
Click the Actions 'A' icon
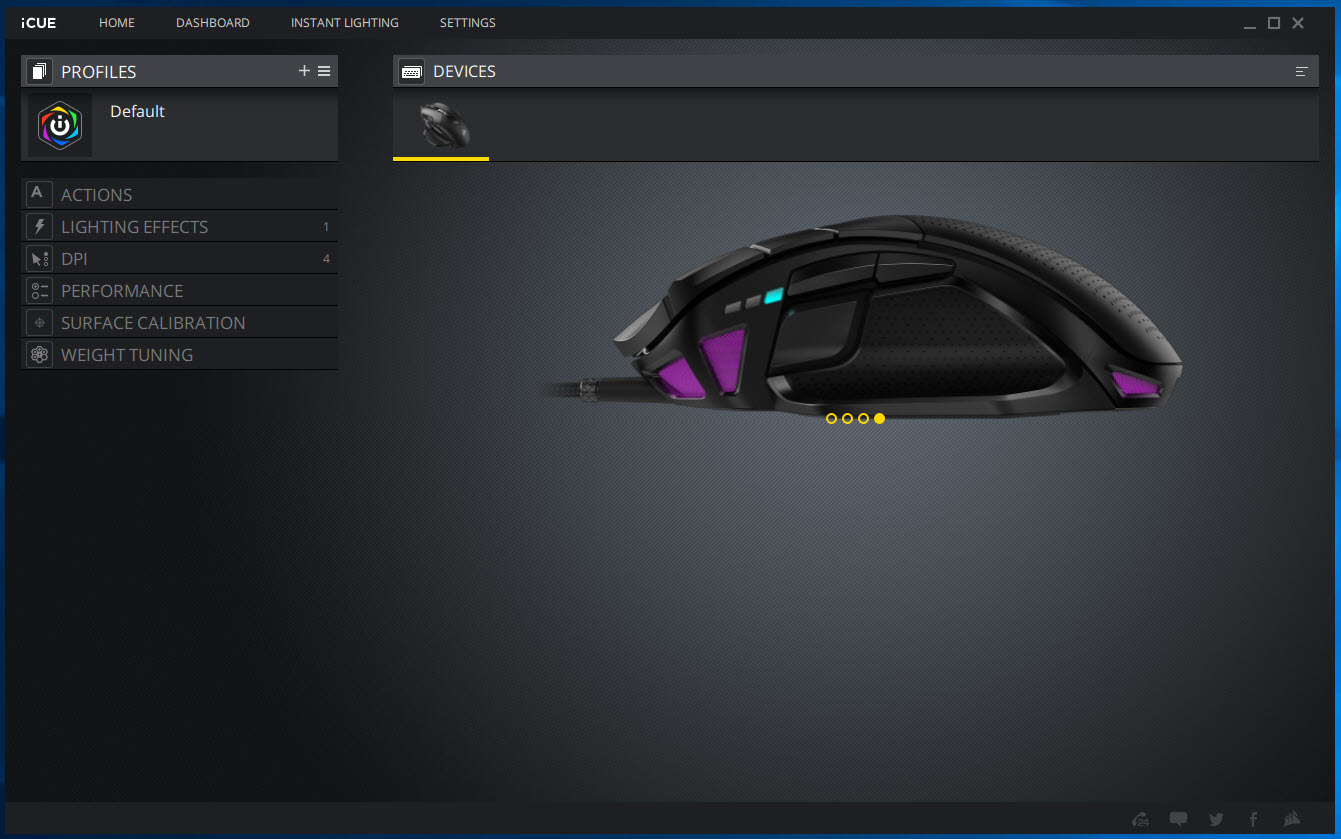point(39,194)
